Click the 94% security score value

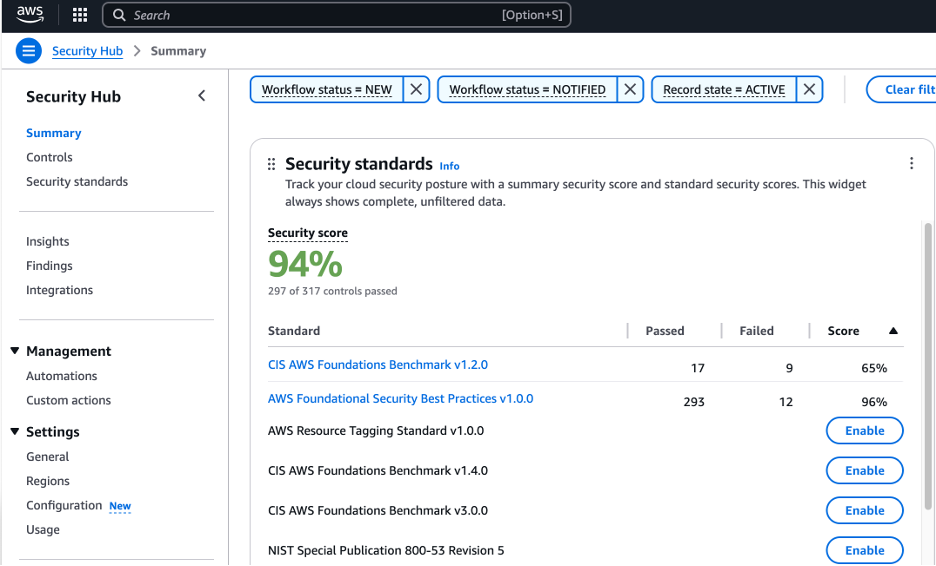(x=305, y=263)
